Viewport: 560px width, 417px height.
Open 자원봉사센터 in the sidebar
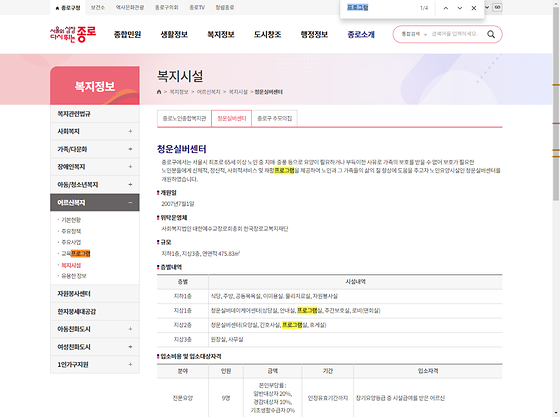[95, 294]
